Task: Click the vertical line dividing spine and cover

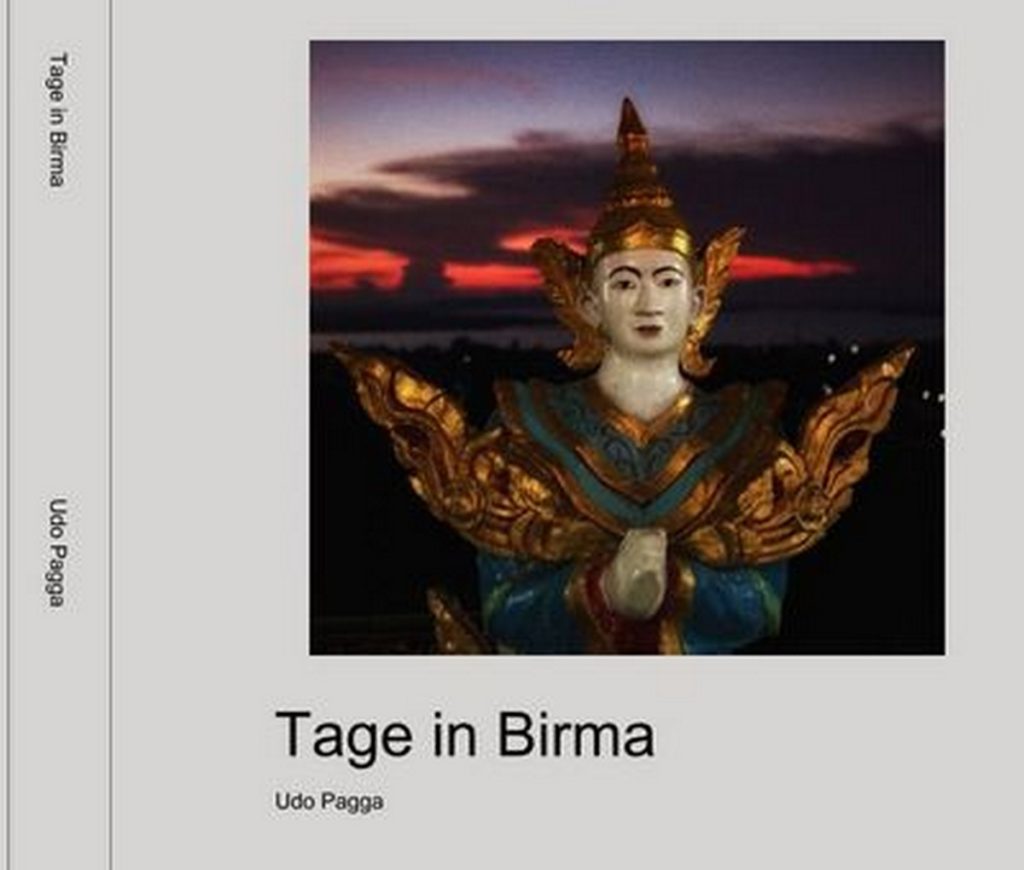Action: click(112, 435)
